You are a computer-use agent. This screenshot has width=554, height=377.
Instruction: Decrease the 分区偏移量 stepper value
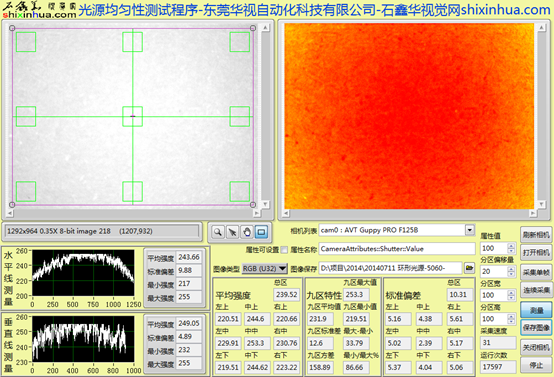point(511,274)
